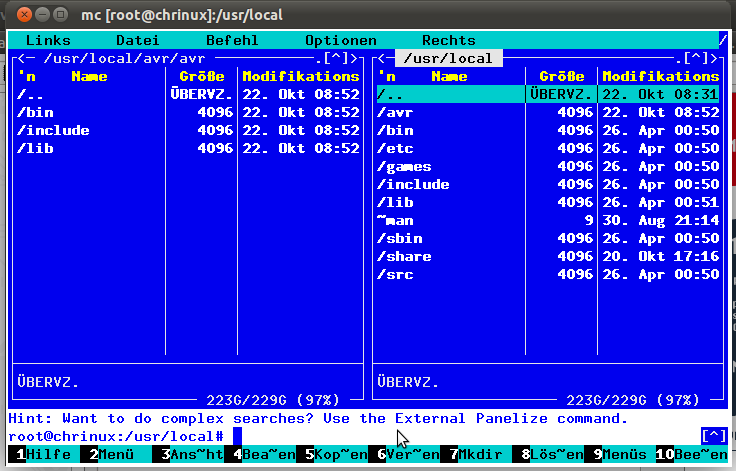Click /share date 20. Okt 17:16
This screenshot has width=738, height=473.
(x=661, y=257)
